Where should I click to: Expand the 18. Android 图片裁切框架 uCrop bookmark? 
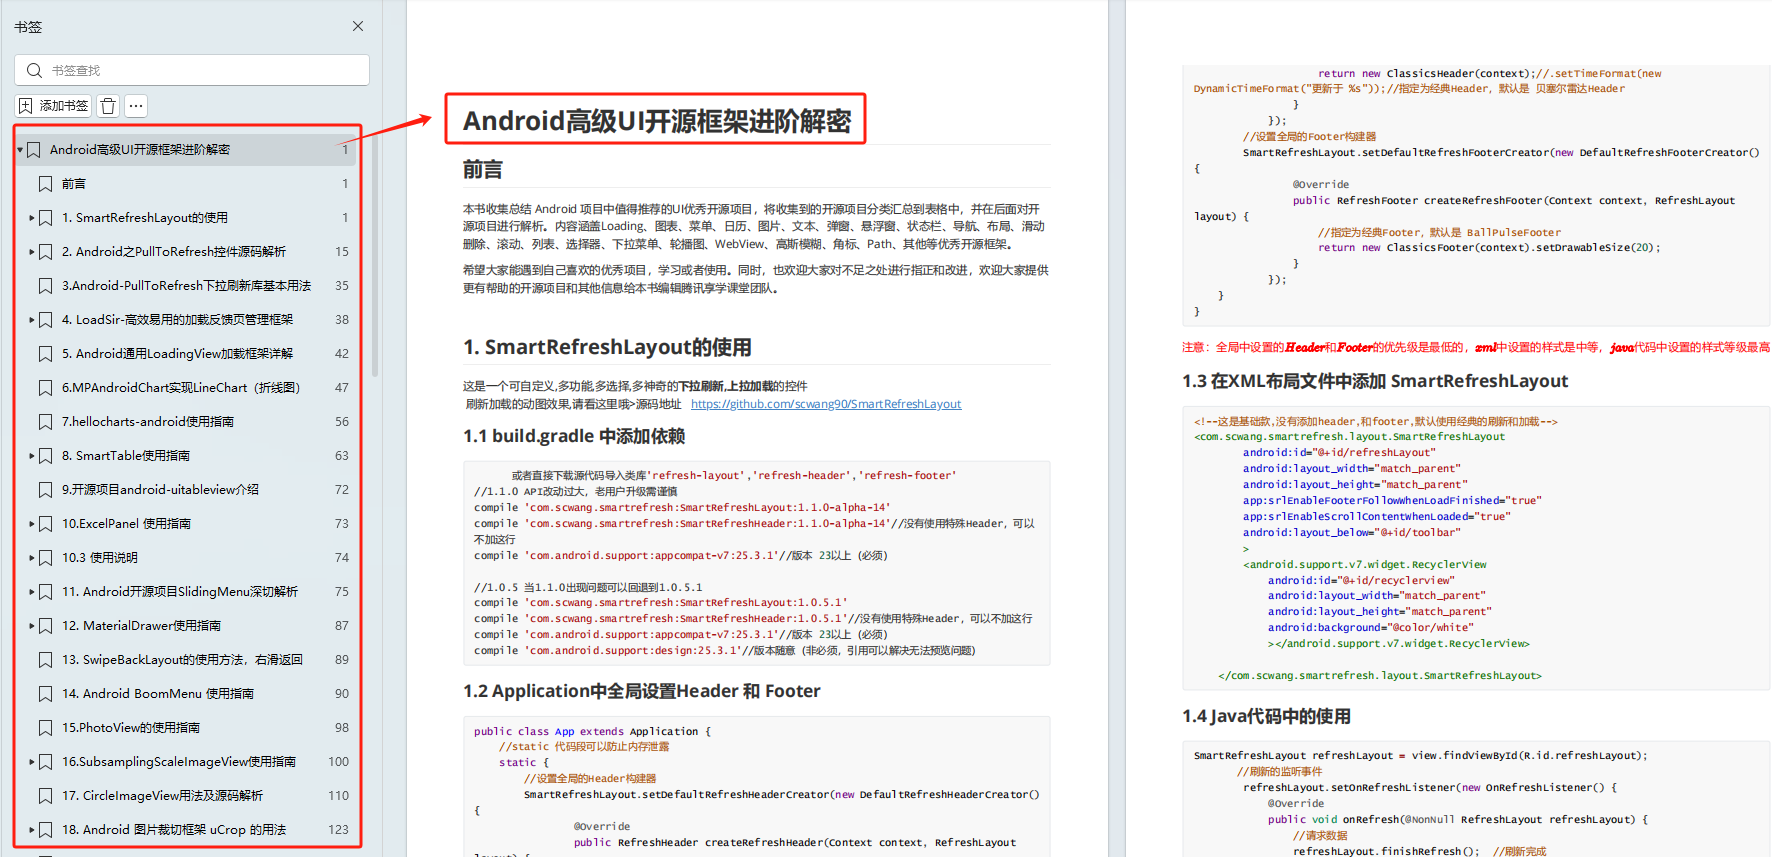point(32,830)
